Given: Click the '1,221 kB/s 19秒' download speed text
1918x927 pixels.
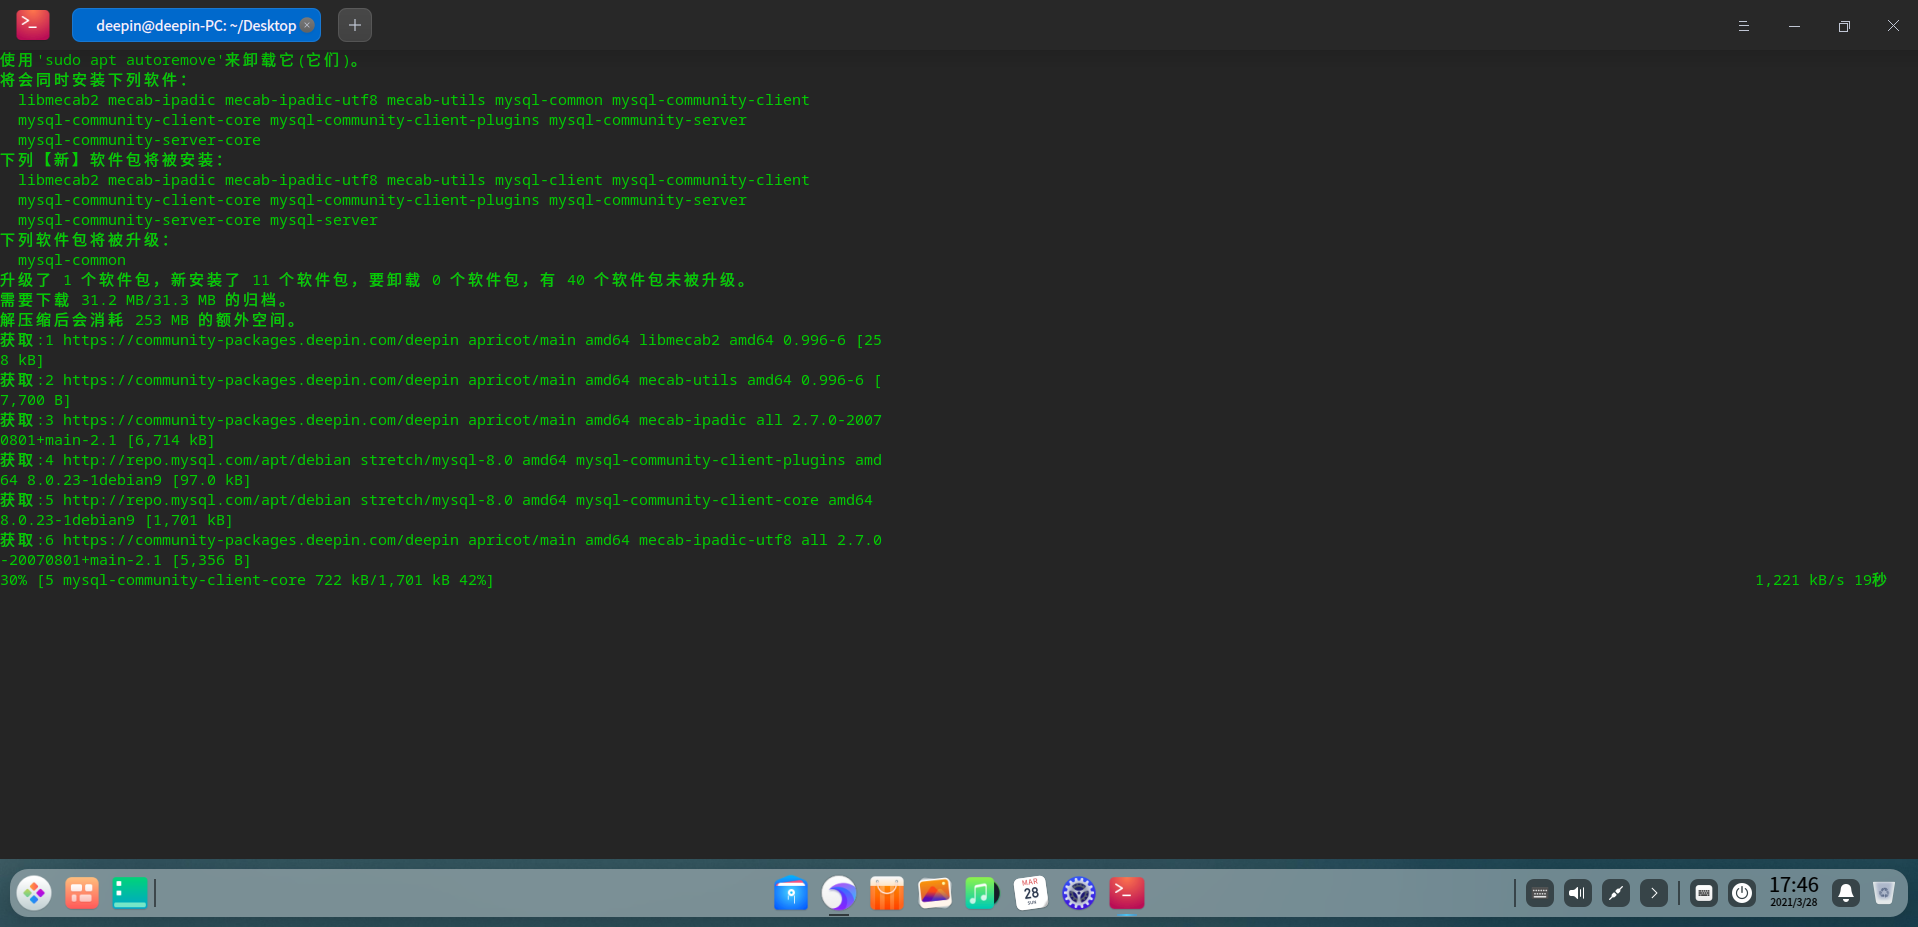Looking at the screenshot, I should click(1821, 580).
